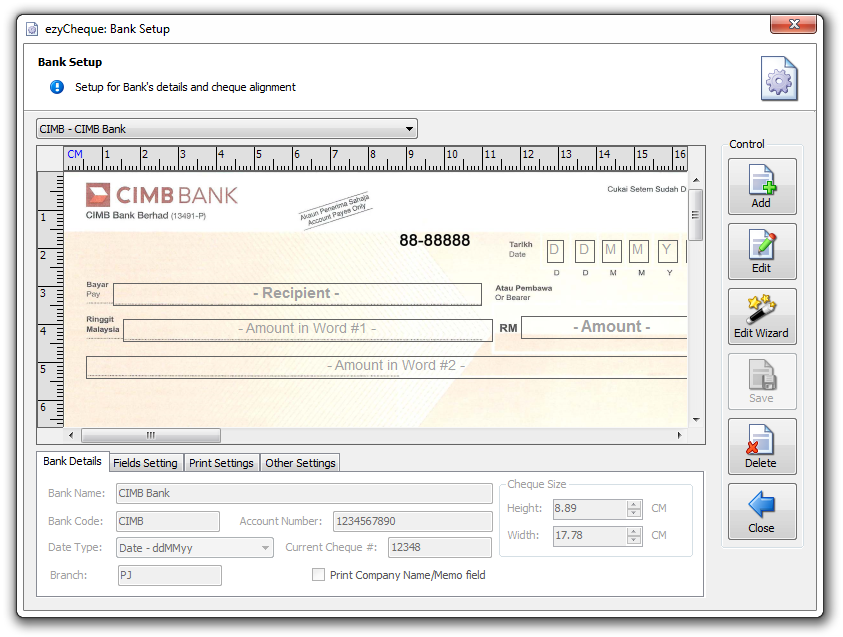The width and height of the screenshot is (843, 637).
Task: Open the Other Settings tab
Action: pos(300,463)
